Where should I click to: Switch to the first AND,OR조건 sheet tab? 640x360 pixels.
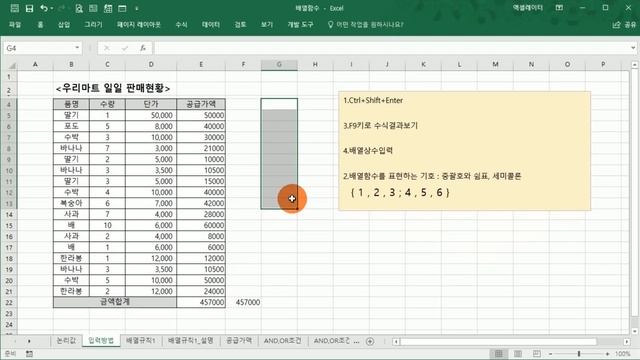click(x=282, y=341)
